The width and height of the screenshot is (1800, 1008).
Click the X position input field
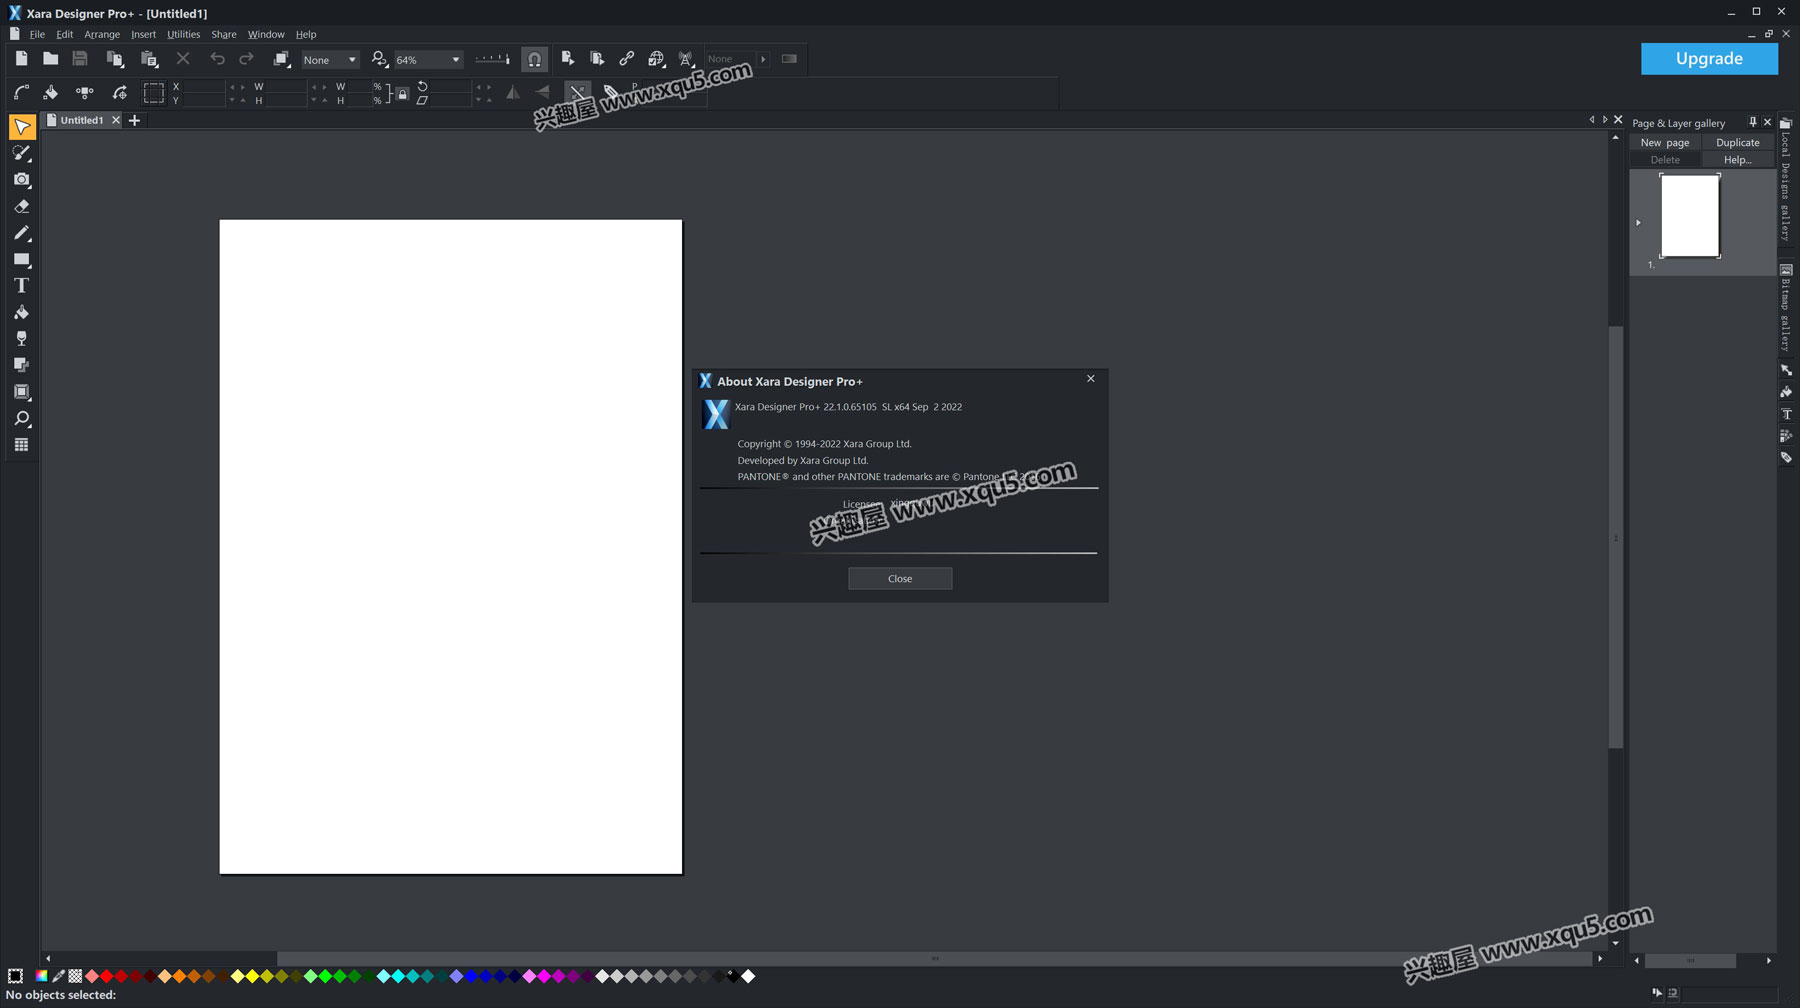click(x=205, y=86)
